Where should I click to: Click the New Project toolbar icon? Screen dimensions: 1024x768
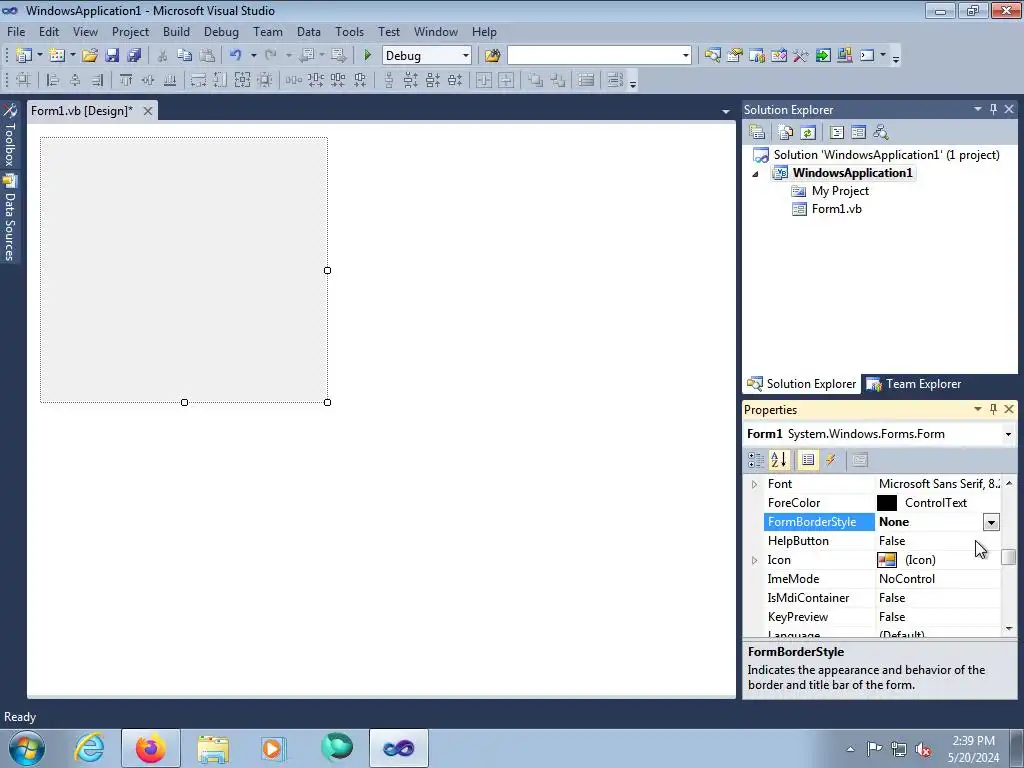click(24, 56)
